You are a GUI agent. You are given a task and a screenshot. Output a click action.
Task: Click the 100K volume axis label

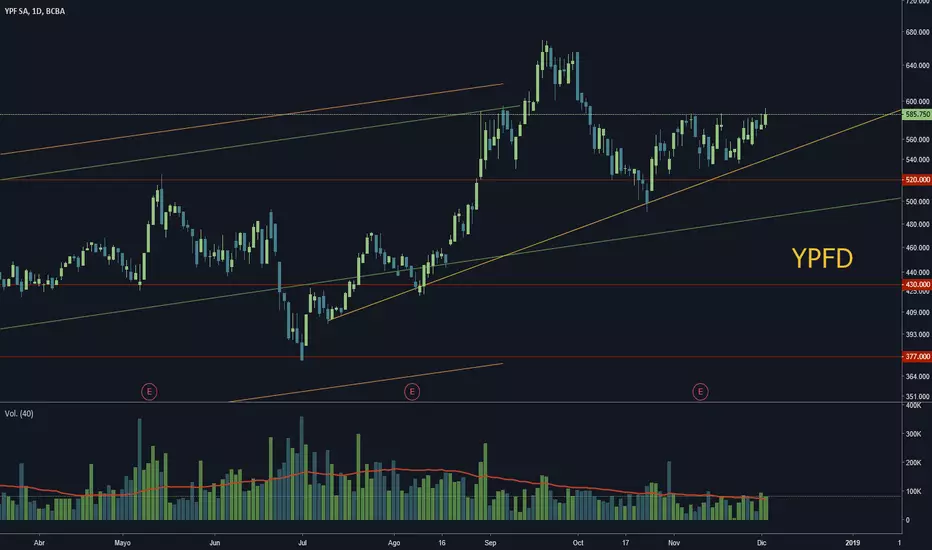(913, 492)
